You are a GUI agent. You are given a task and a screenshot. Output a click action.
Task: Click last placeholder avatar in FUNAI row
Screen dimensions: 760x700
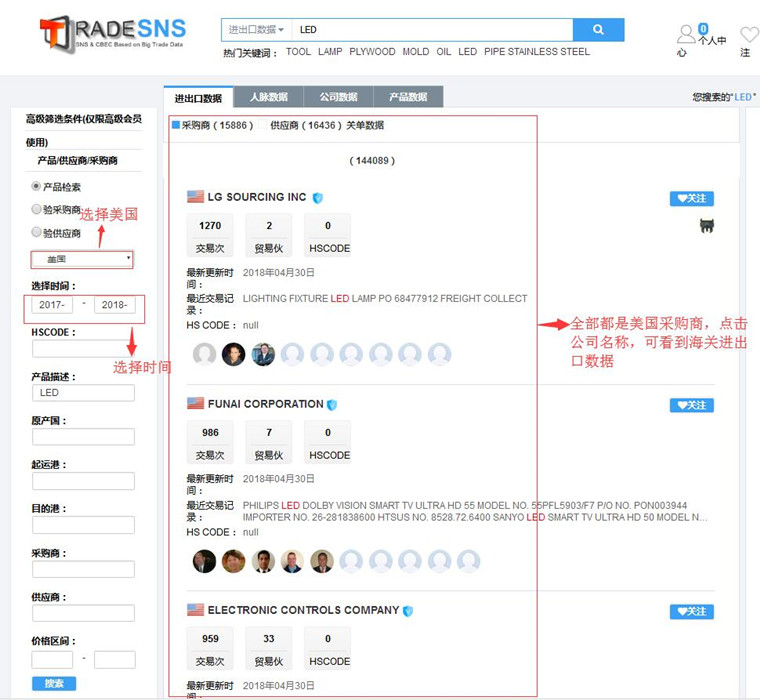click(469, 561)
